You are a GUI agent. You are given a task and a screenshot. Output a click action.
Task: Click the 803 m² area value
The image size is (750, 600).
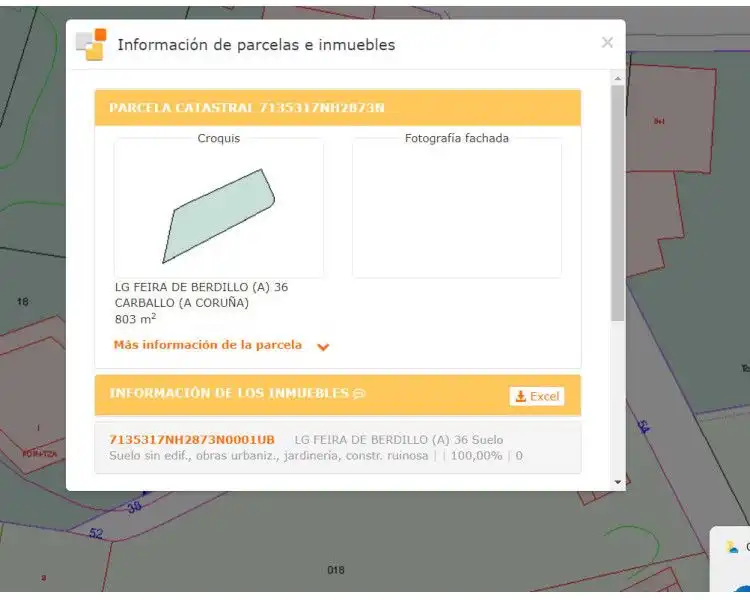[135, 319]
